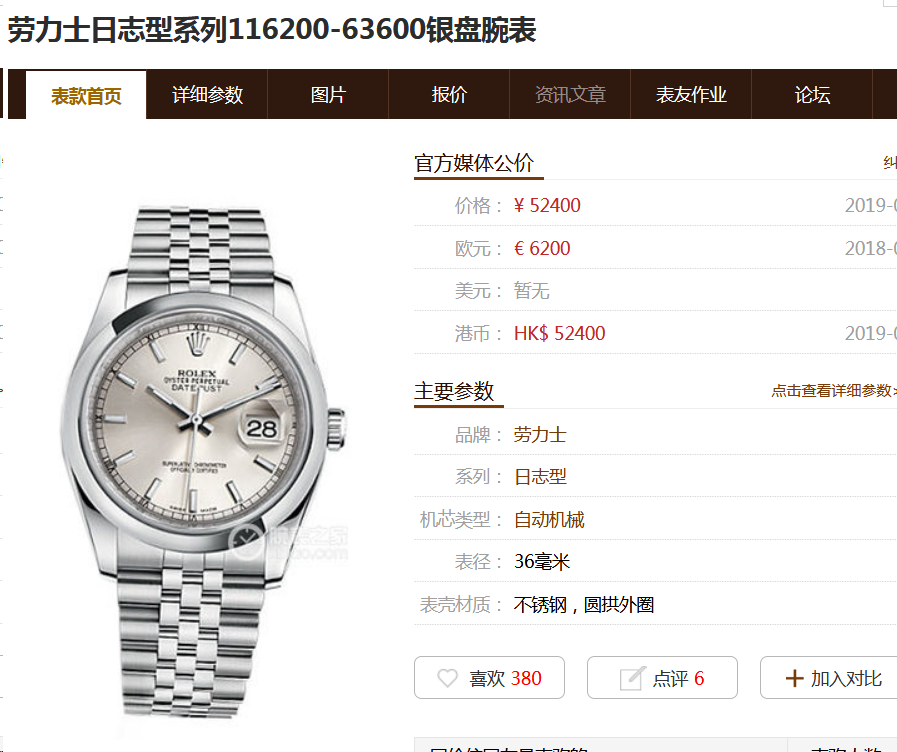Click the 自动机械 movement type link
Screen dimensions: 897x752
click(x=549, y=519)
